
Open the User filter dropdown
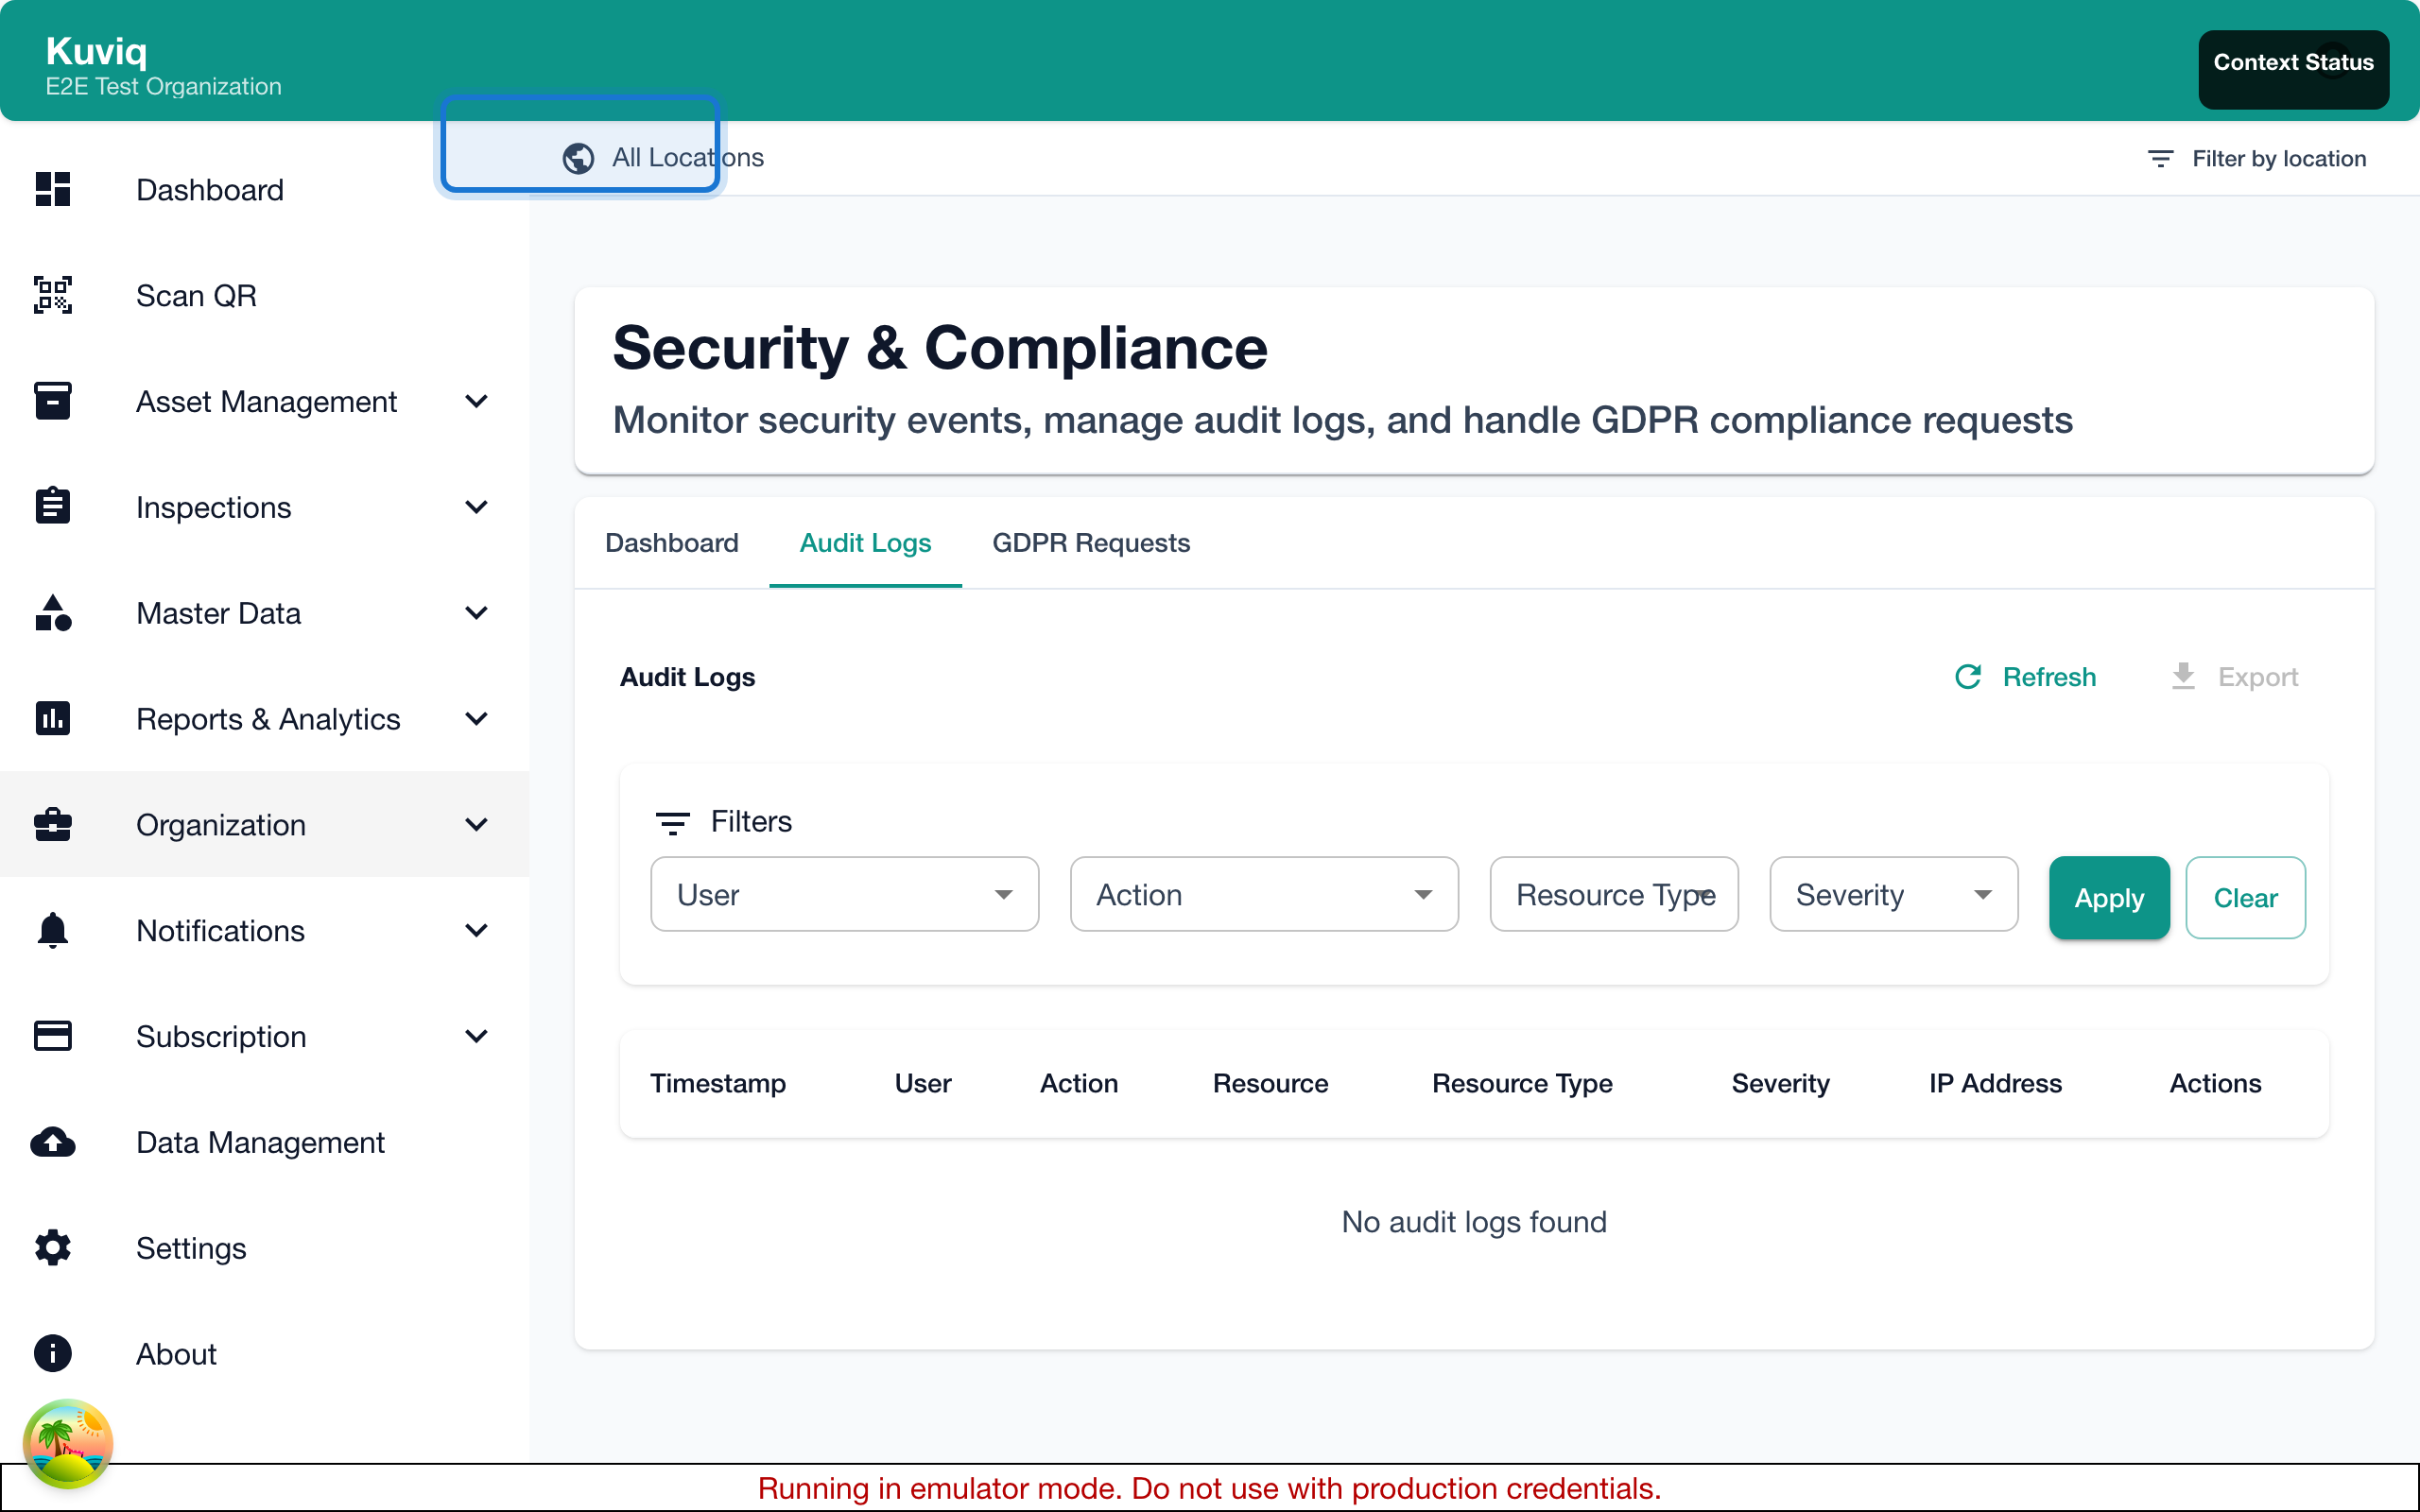click(845, 894)
